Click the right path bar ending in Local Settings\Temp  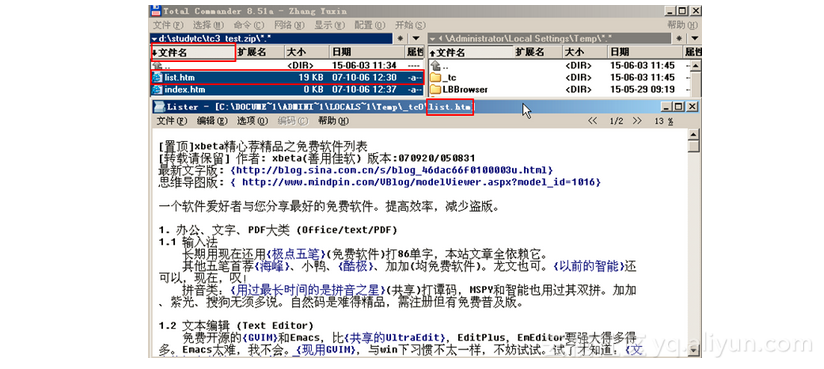coord(550,38)
